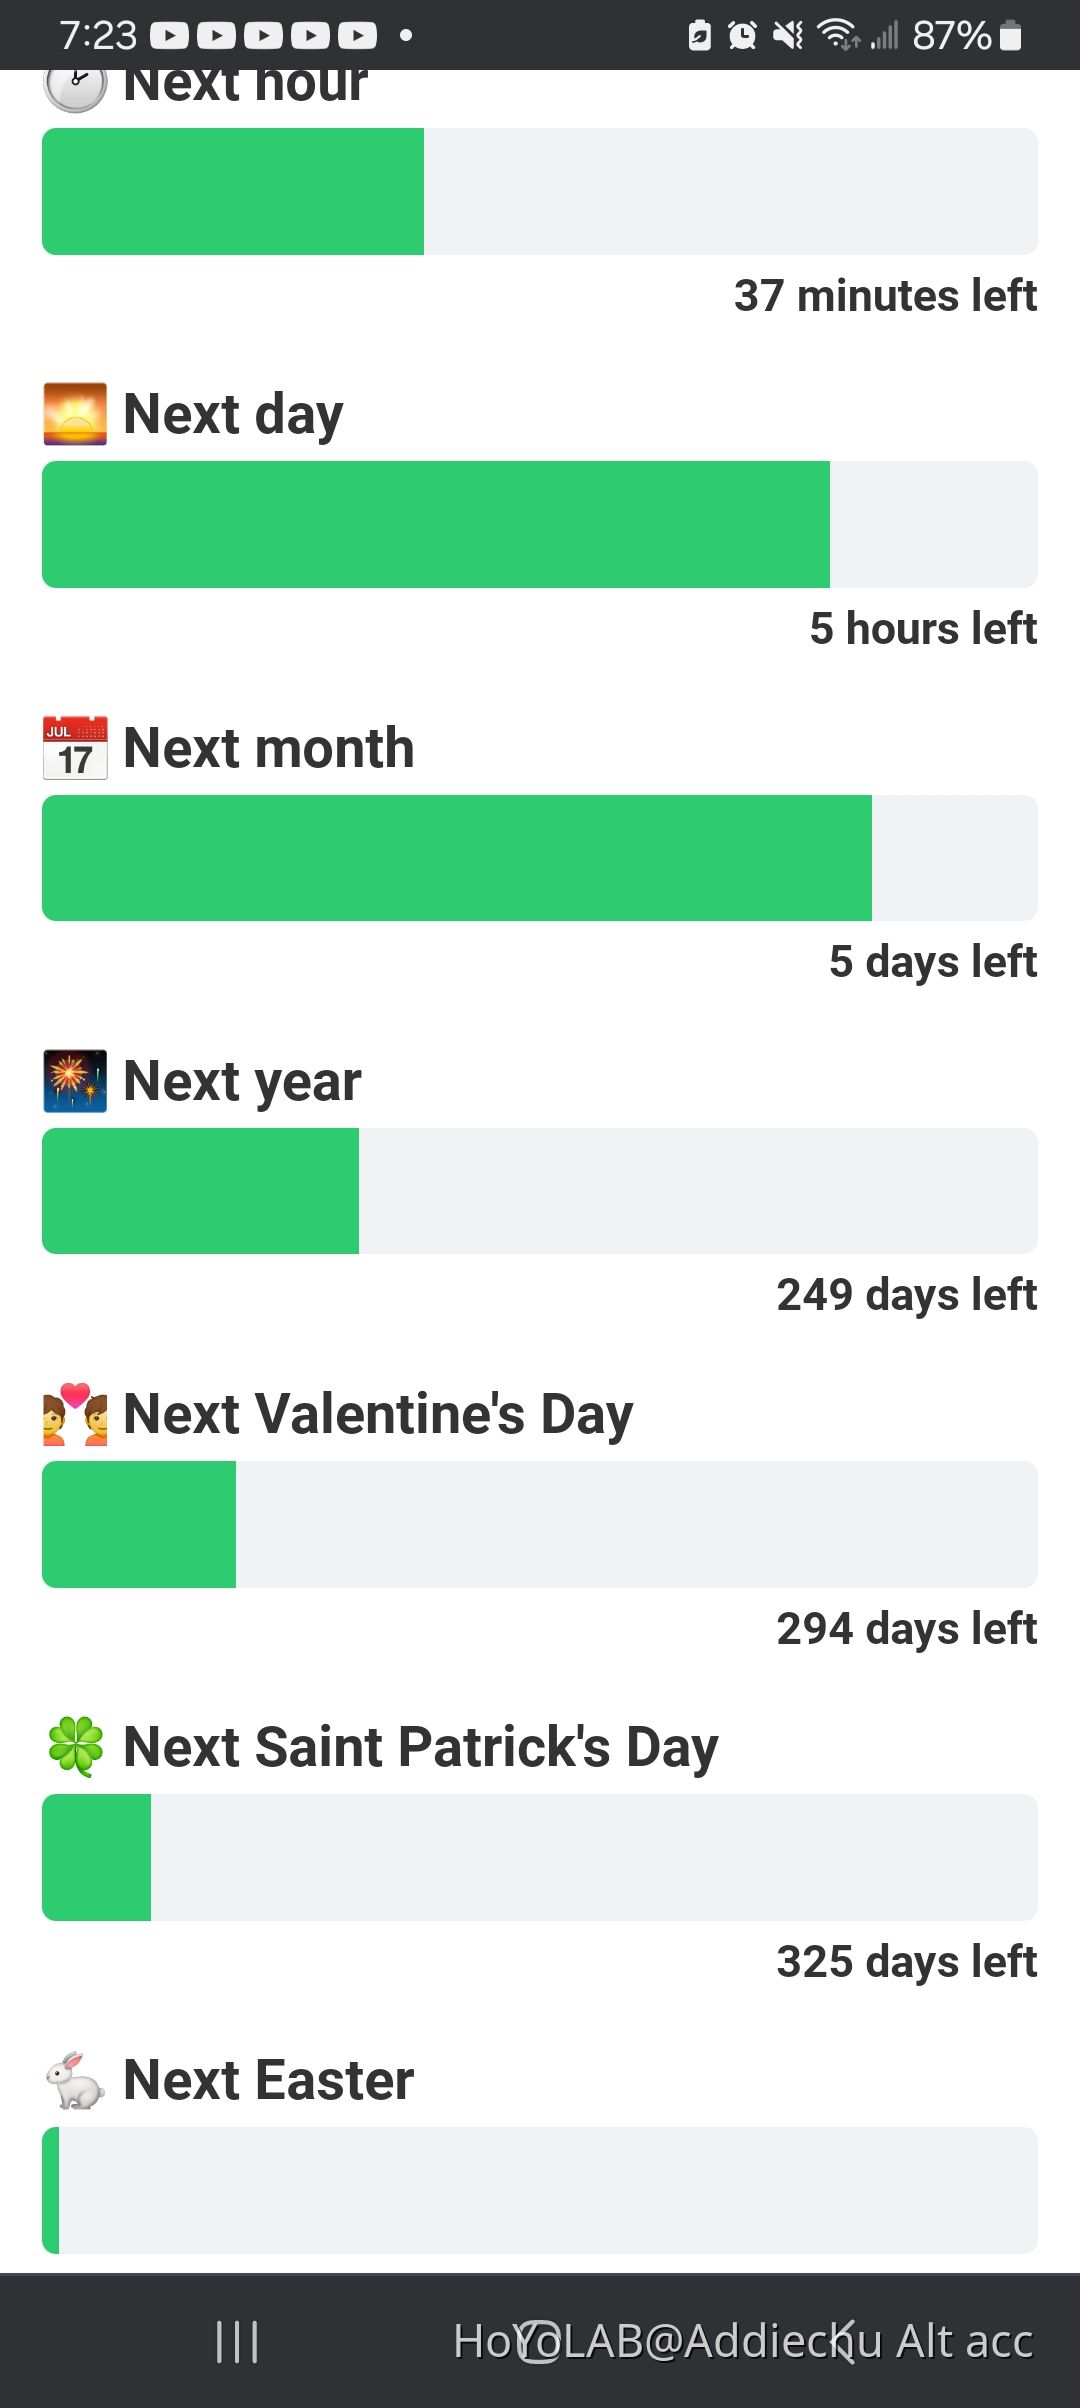This screenshot has height=2408, width=1080.
Task: Tap the "249 days left" label
Action: pos(906,1295)
